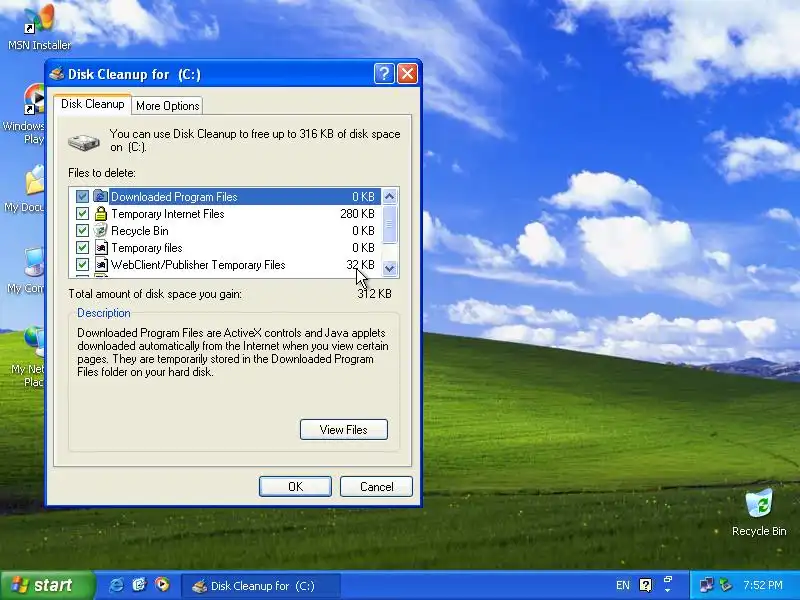Click the 312 KB total space value
The width and height of the screenshot is (800, 600).
coord(374,294)
